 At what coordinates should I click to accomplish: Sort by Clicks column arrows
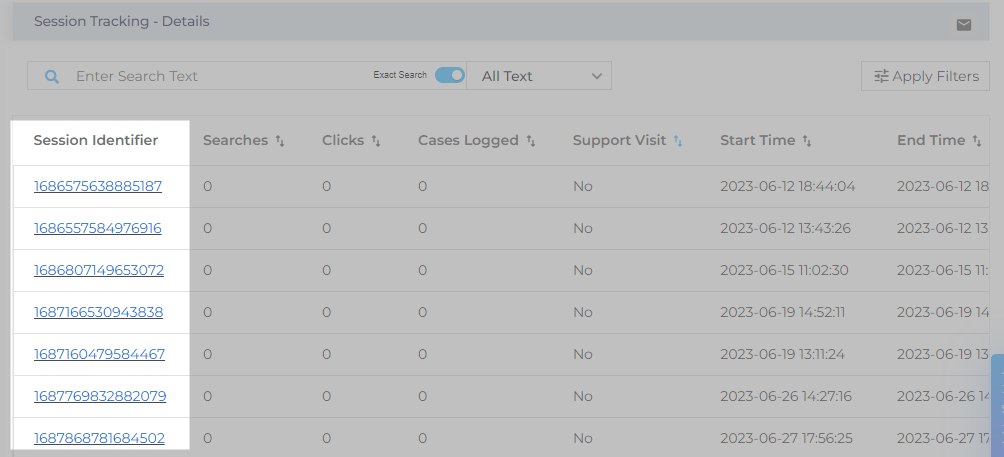(x=376, y=141)
